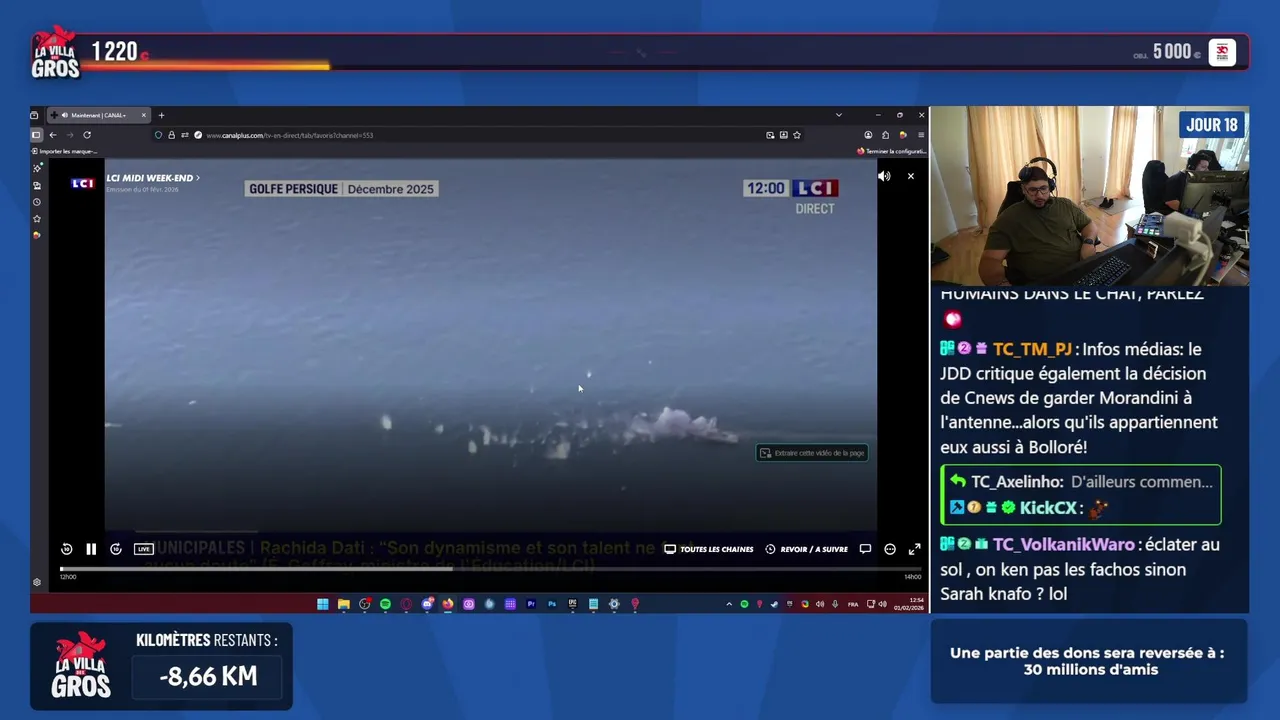Click Terminer la configurati... toolbar item

(x=891, y=151)
